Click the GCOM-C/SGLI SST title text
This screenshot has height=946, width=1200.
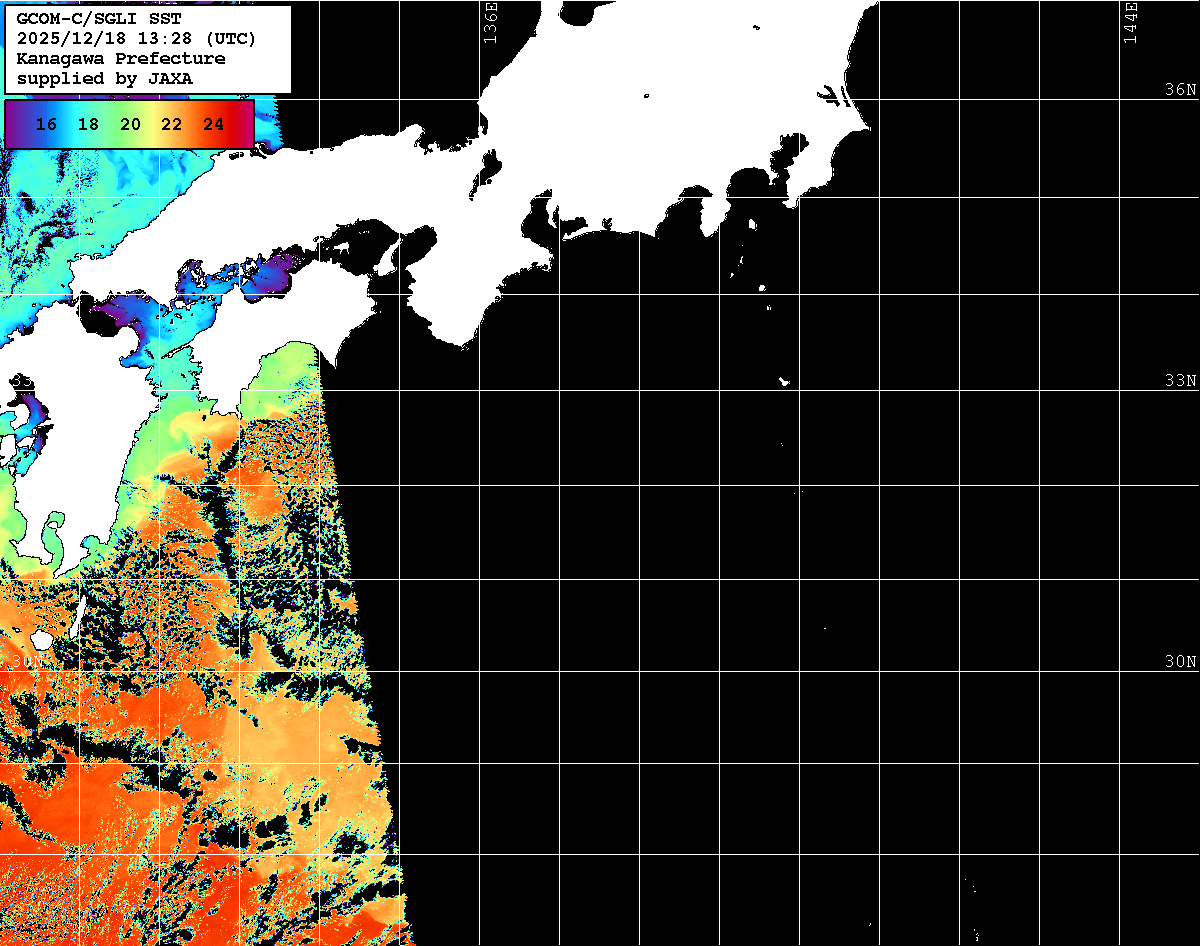coord(97,19)
